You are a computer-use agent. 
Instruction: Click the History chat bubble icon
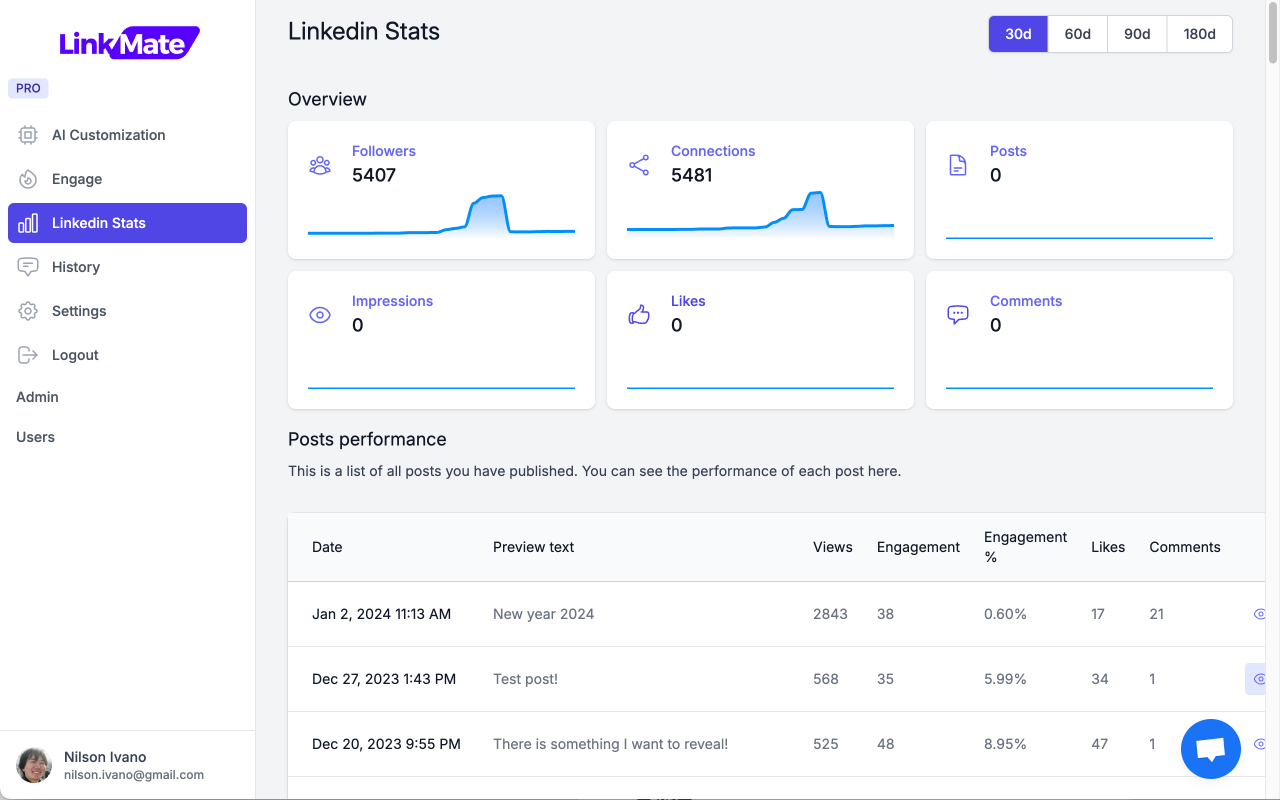point(28,267)
